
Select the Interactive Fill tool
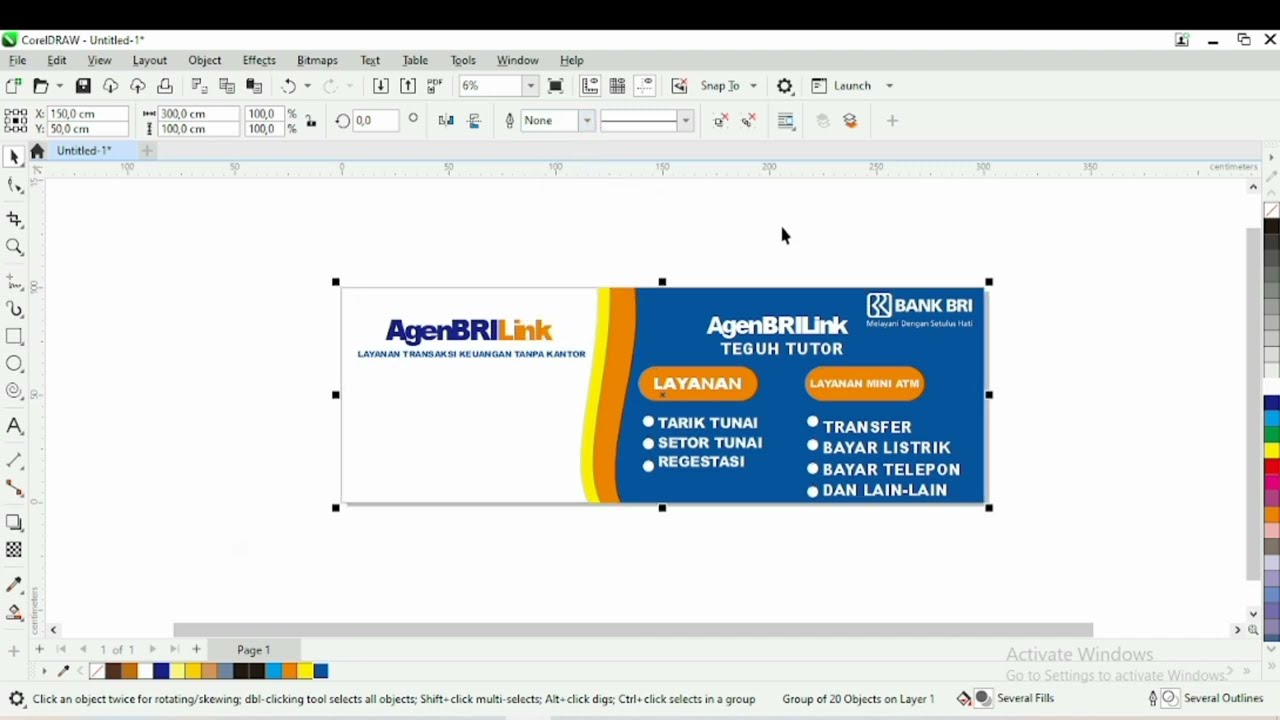click(14, 612)
